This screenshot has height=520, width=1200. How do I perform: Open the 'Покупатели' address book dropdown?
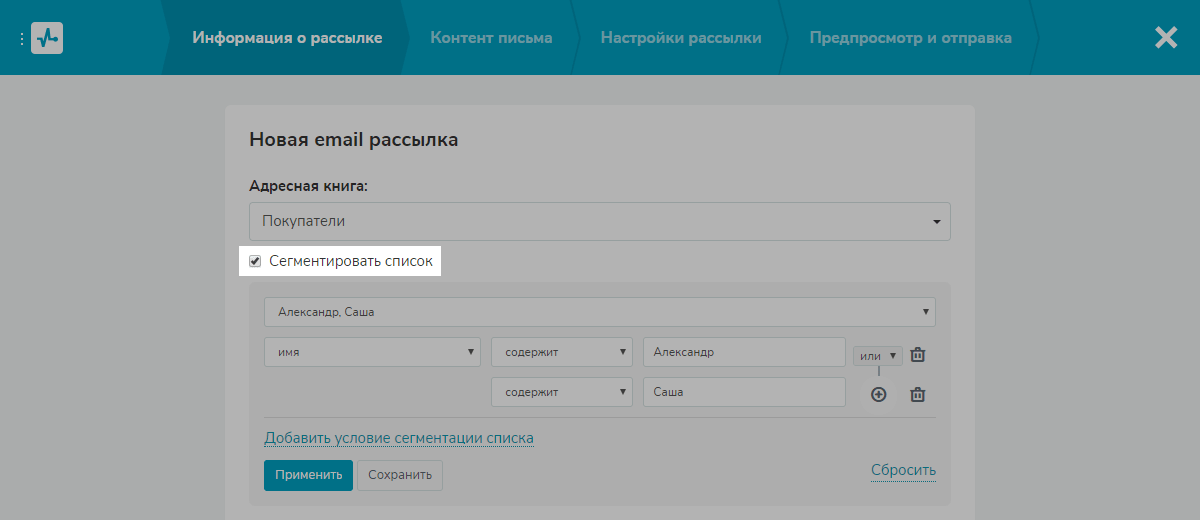point(599,221)
